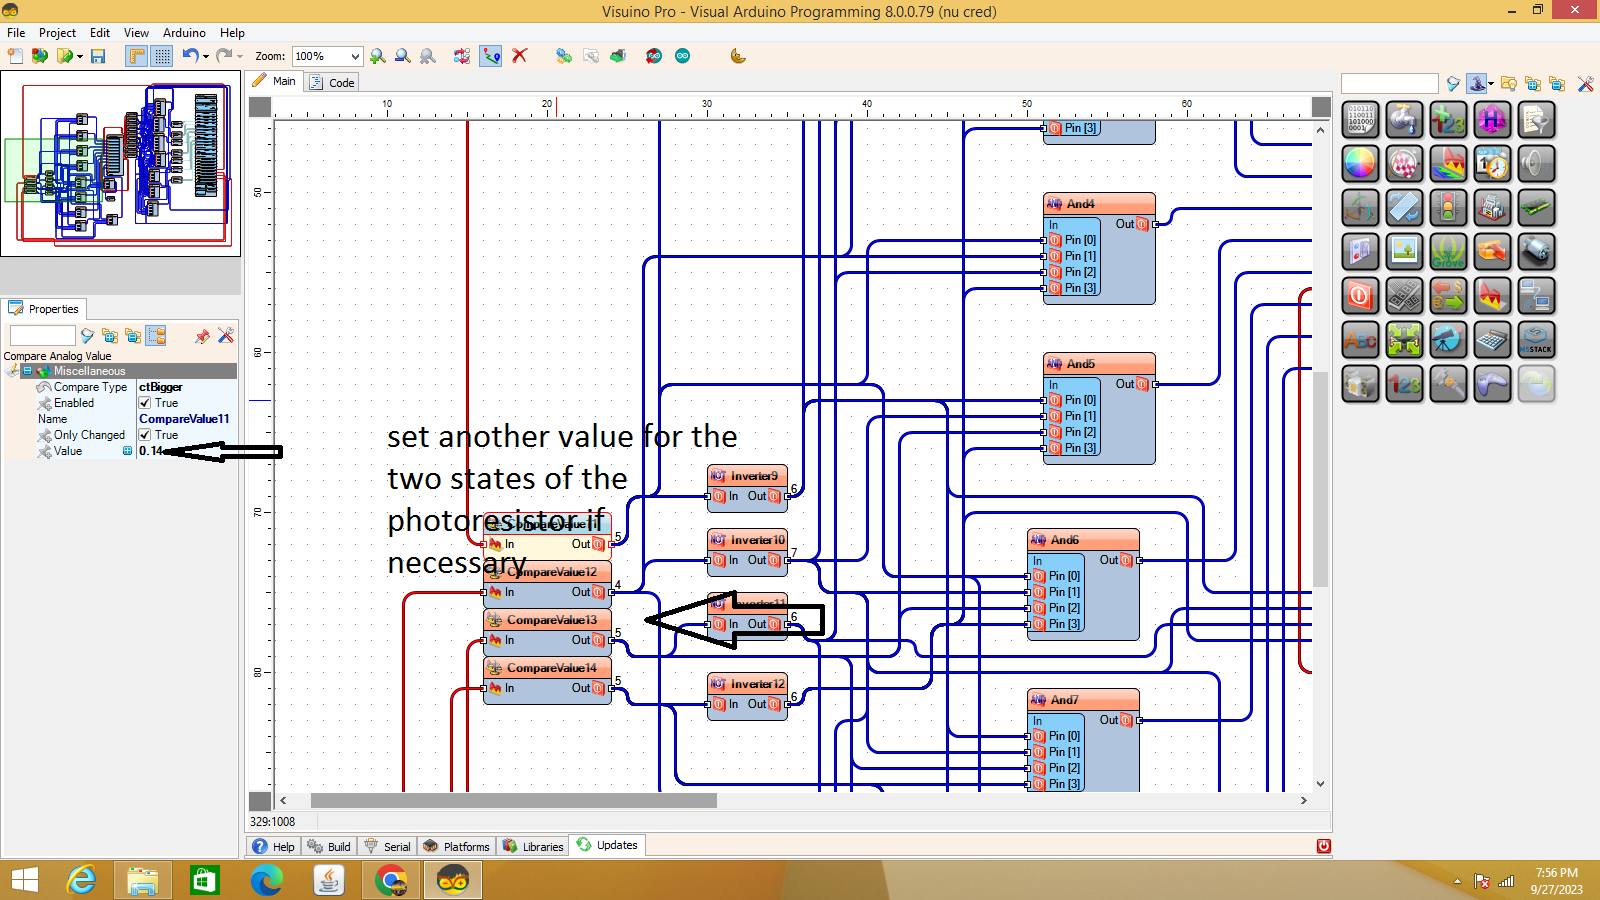
Task: Open the Arduino menu
Action: 184,32
